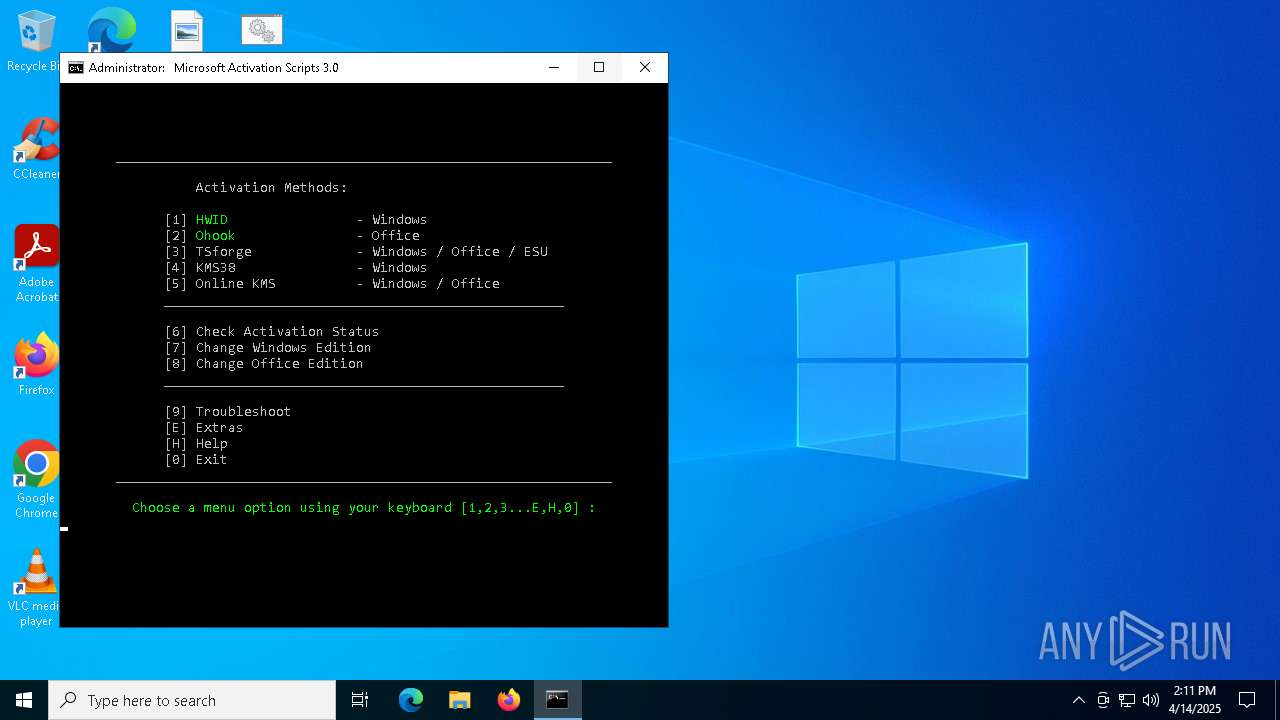The image size is (1280, 720).
Task: Click the [2] Ohook menu line
Action: point(292,236)
